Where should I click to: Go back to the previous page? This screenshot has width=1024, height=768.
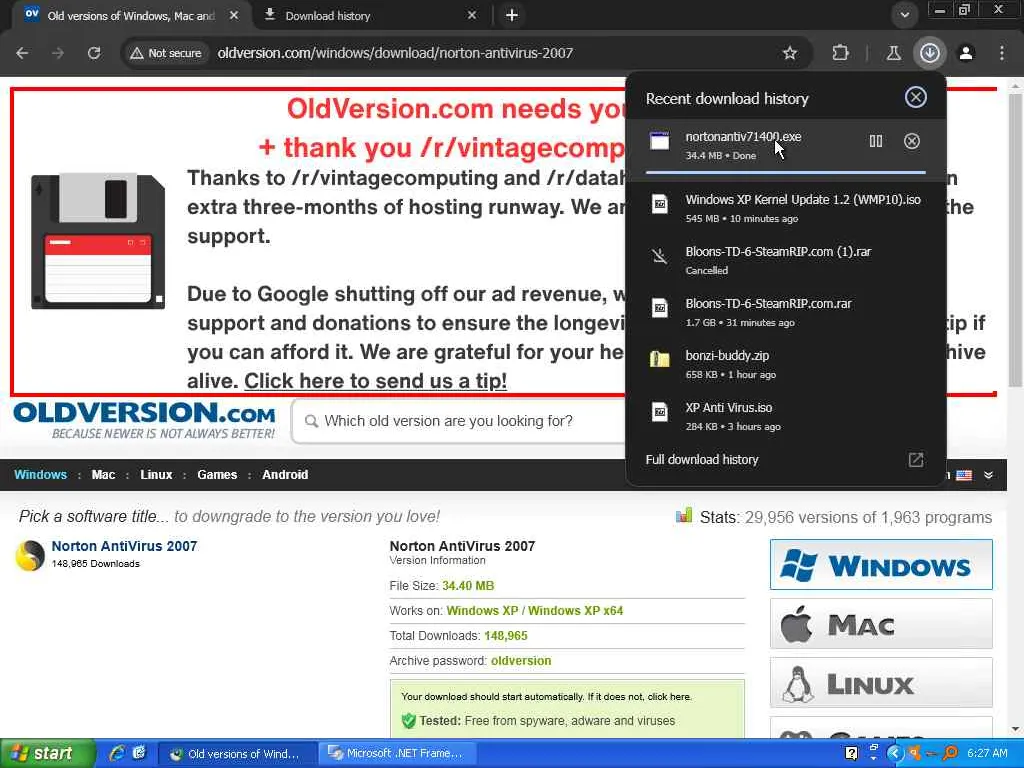(x=22, y=53)
